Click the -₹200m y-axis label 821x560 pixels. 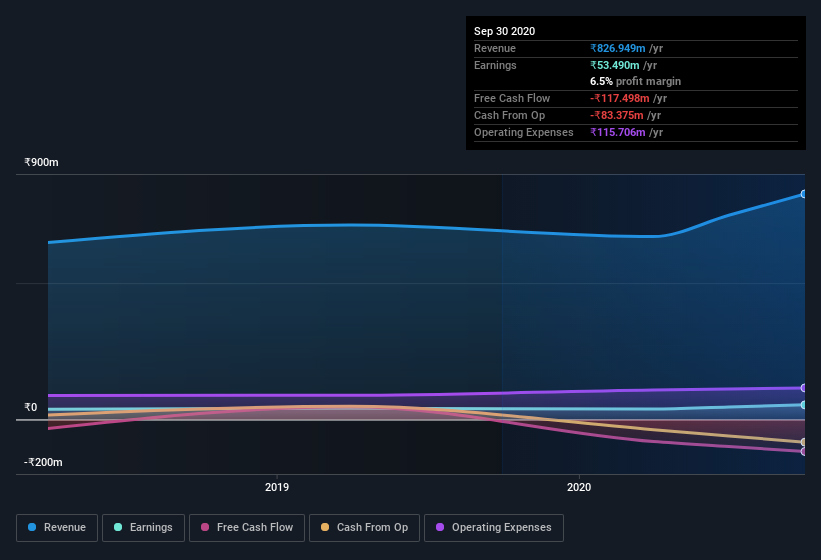(x=43, y=462)
